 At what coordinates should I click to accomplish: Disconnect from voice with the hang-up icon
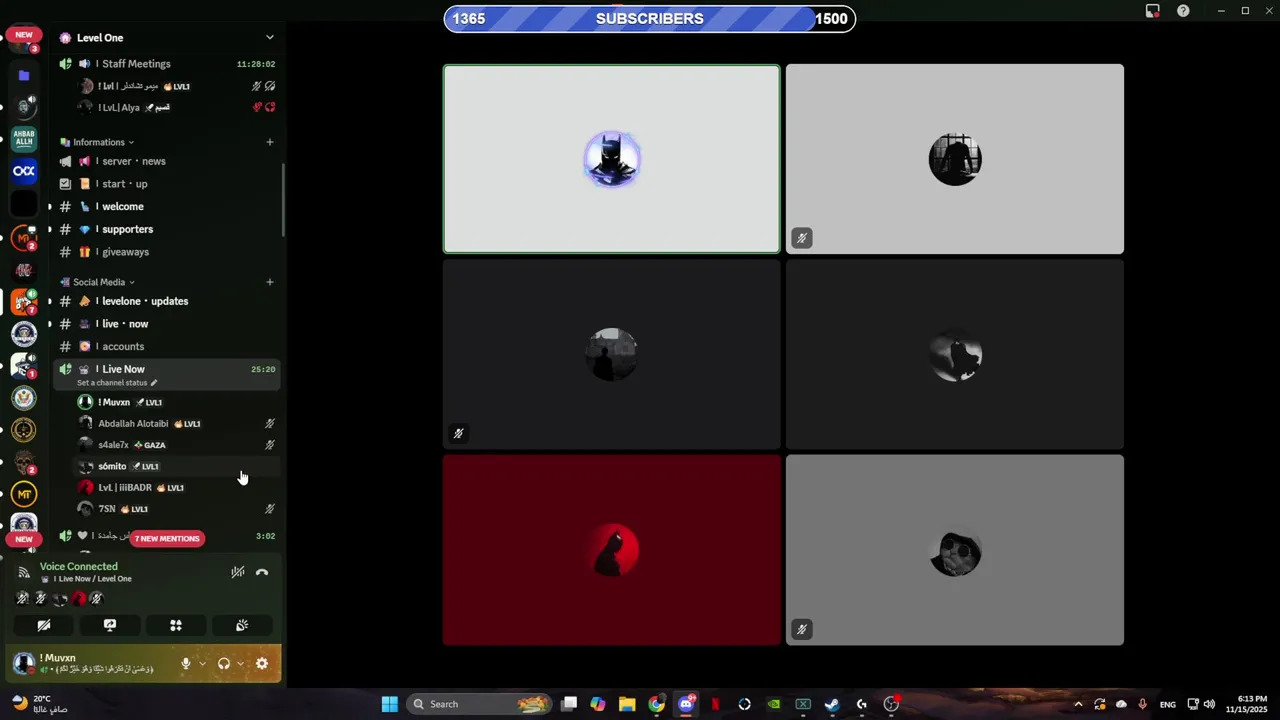pos(262,573)
